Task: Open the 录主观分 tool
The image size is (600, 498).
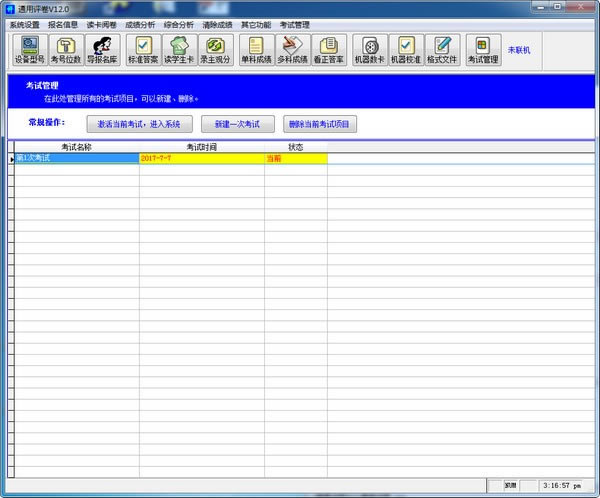Action: (214, 50)
